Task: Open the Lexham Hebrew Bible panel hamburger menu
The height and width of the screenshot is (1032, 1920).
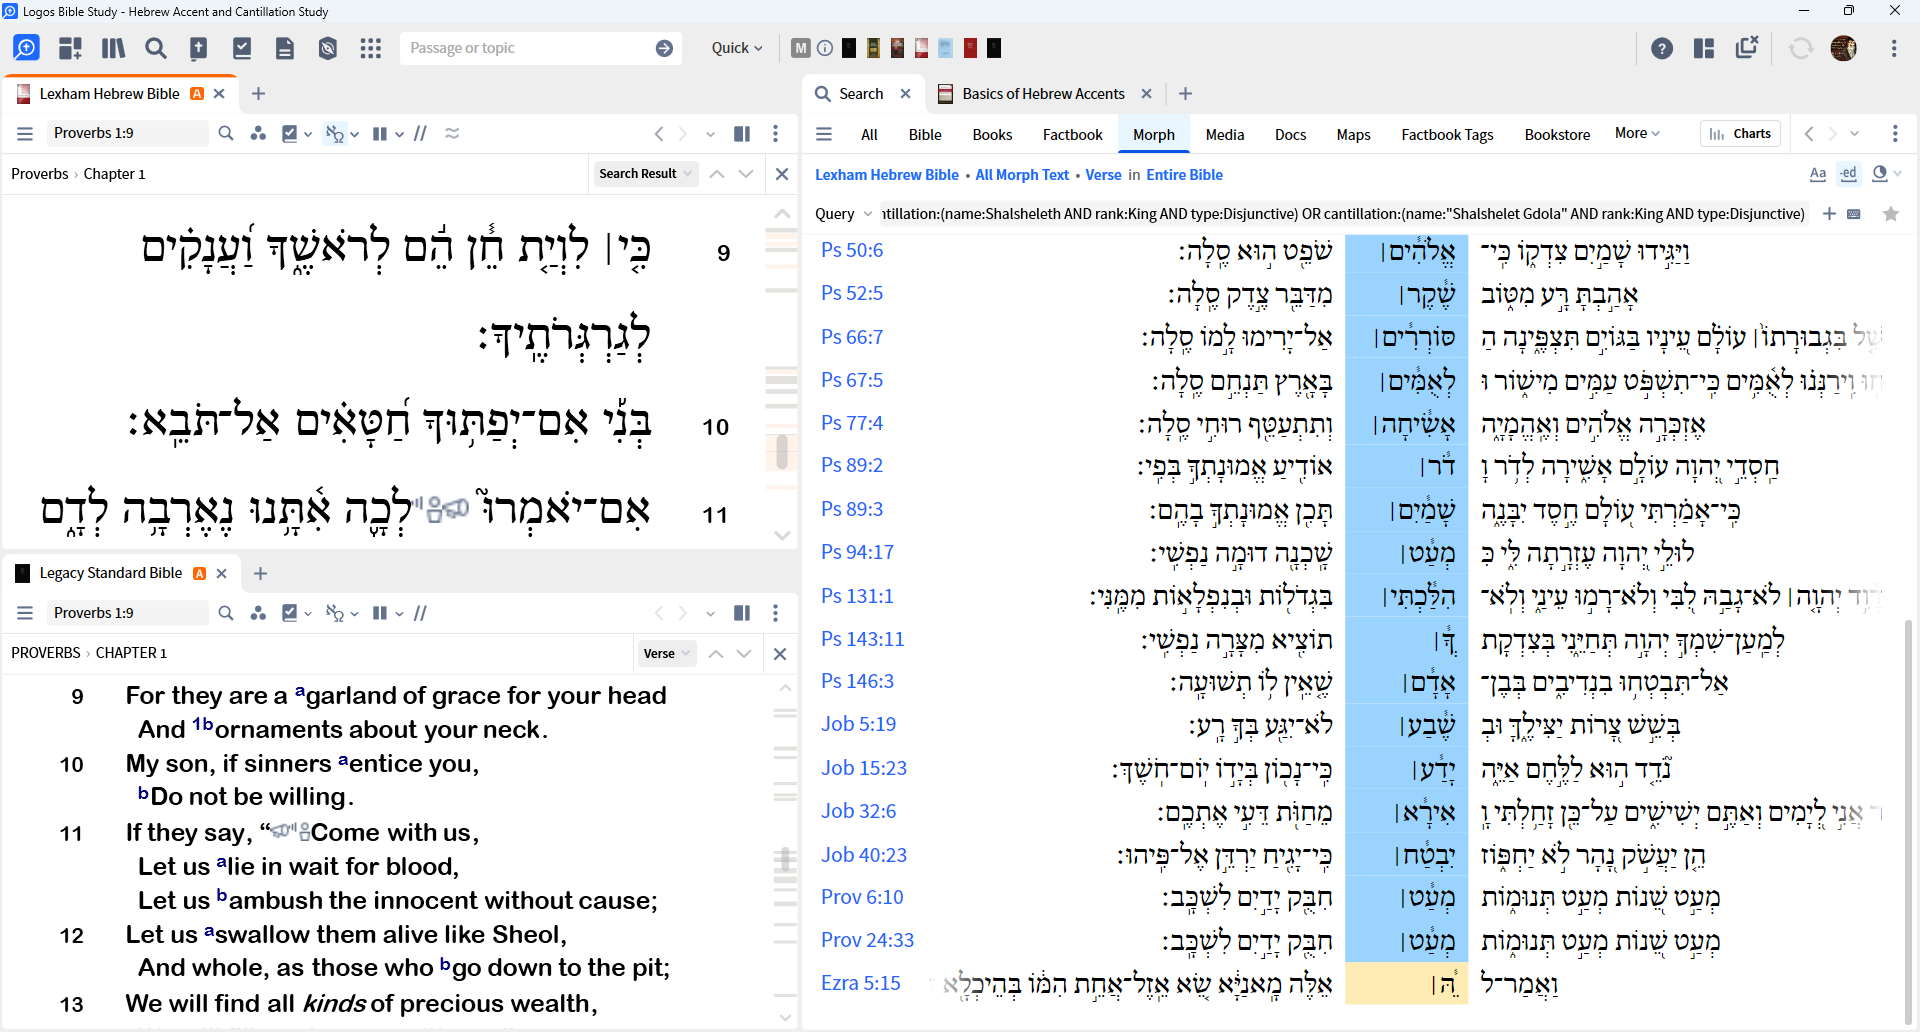Action: (x=25, y=133)
